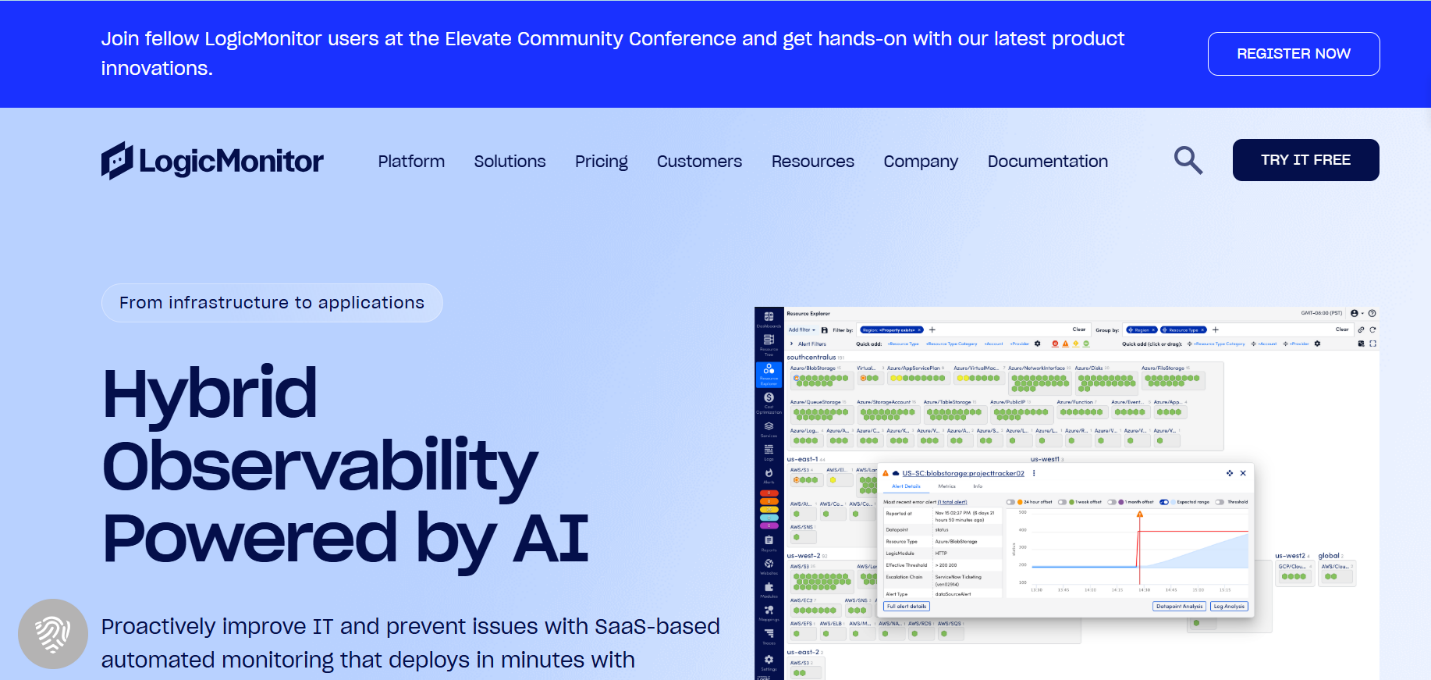This screenshot has height=680, width=1431.
Task: Switch to Metrics tab in alert popup
Action: point(946,486)
